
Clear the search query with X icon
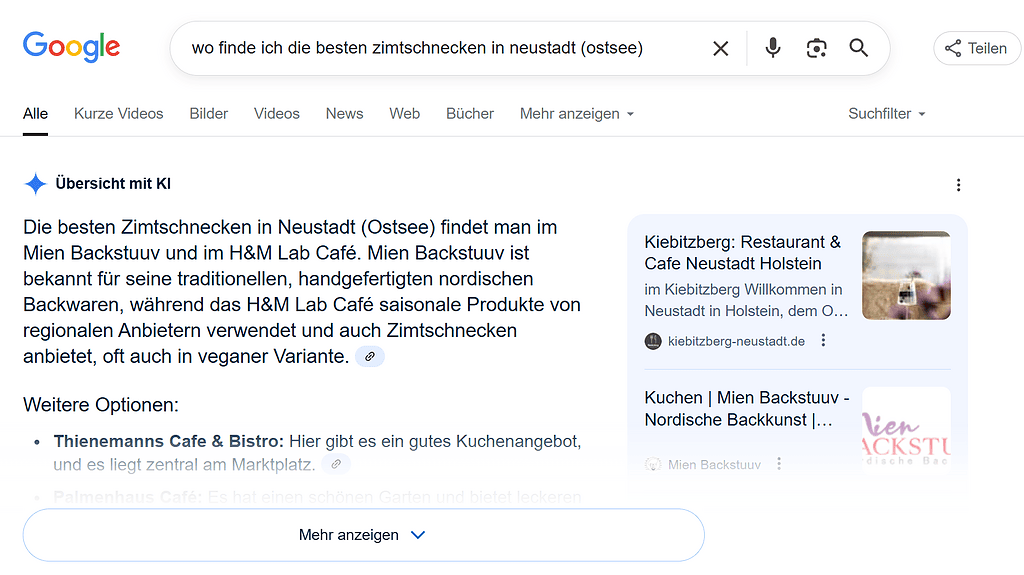tap(720, 48)
